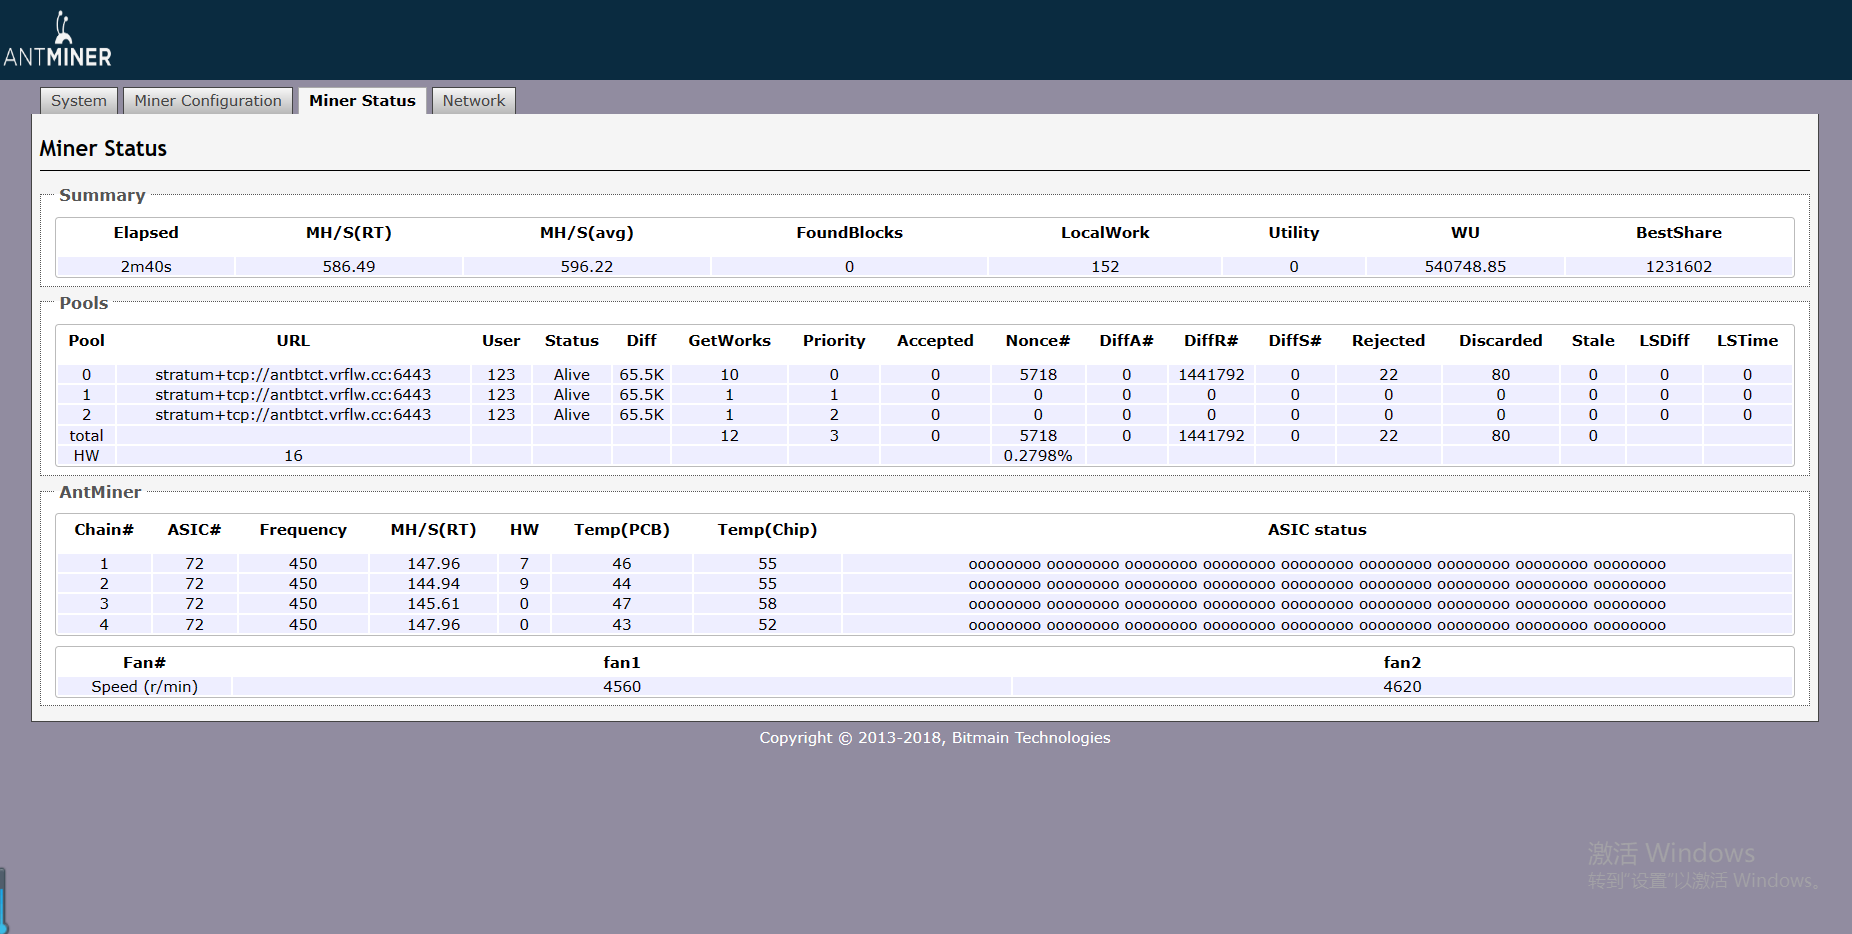Click the Antminer logo in the header
This screenshot has width=1852, height=934.
point(58,40)
